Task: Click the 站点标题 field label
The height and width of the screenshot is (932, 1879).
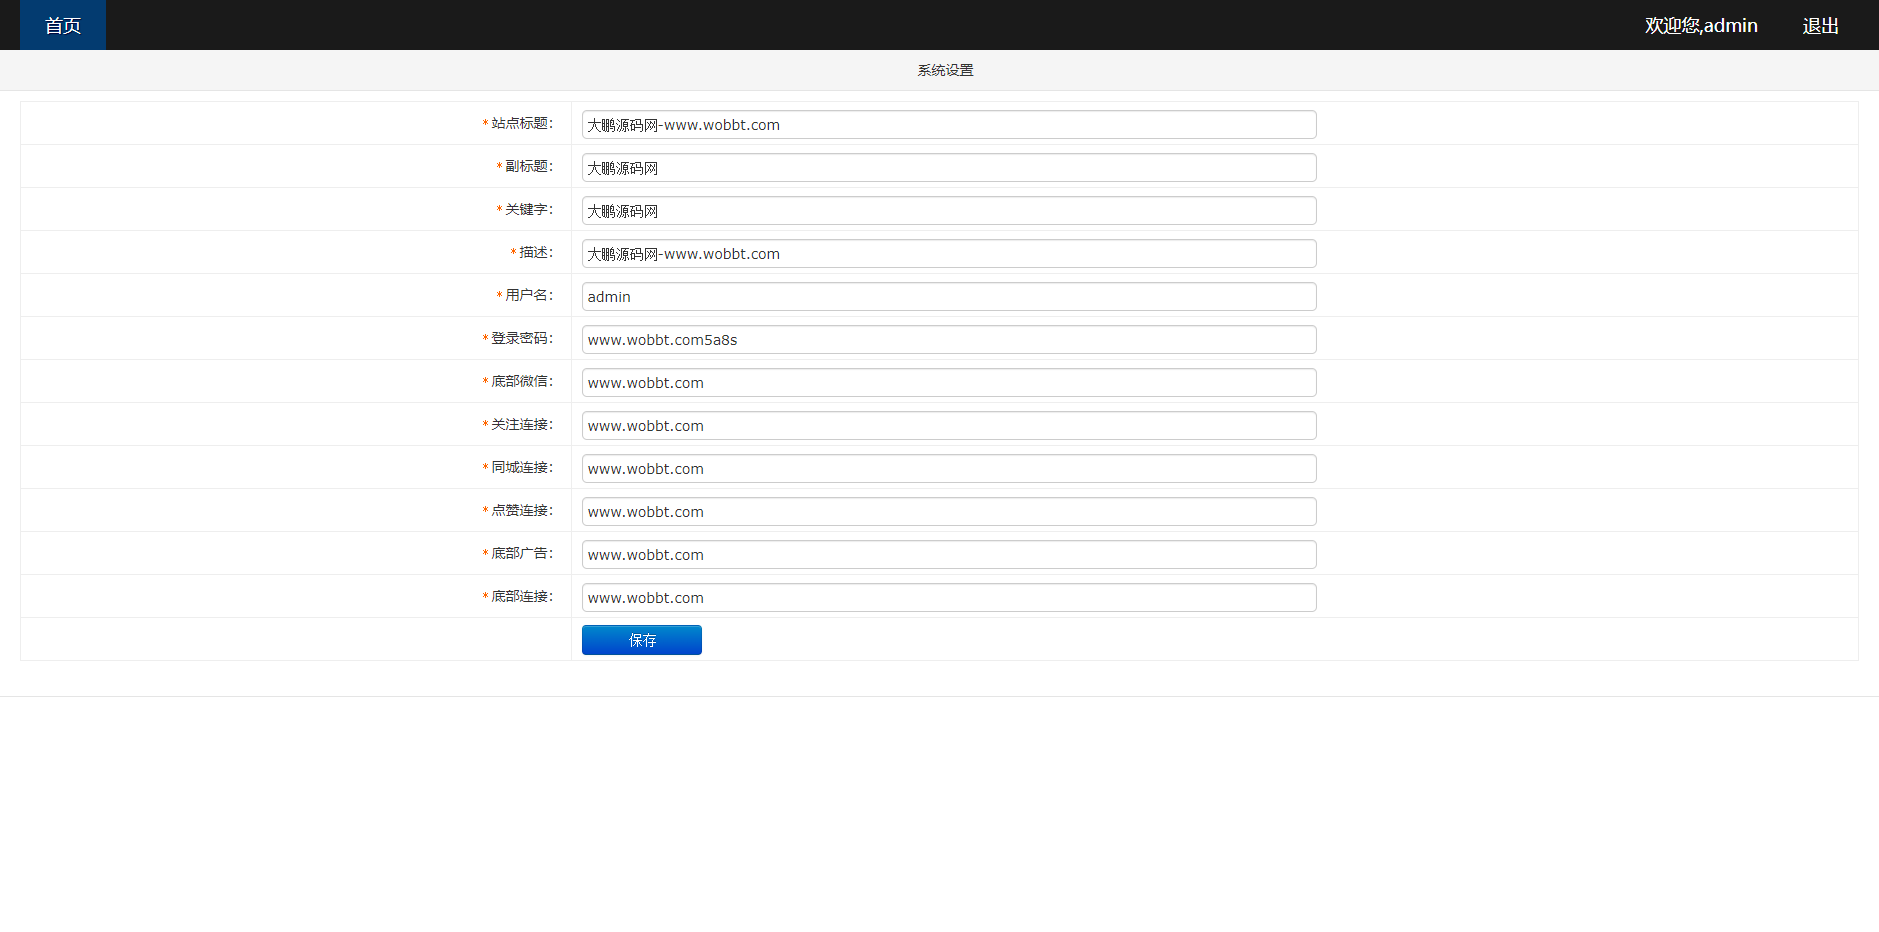Action: [x=519, y=123]
